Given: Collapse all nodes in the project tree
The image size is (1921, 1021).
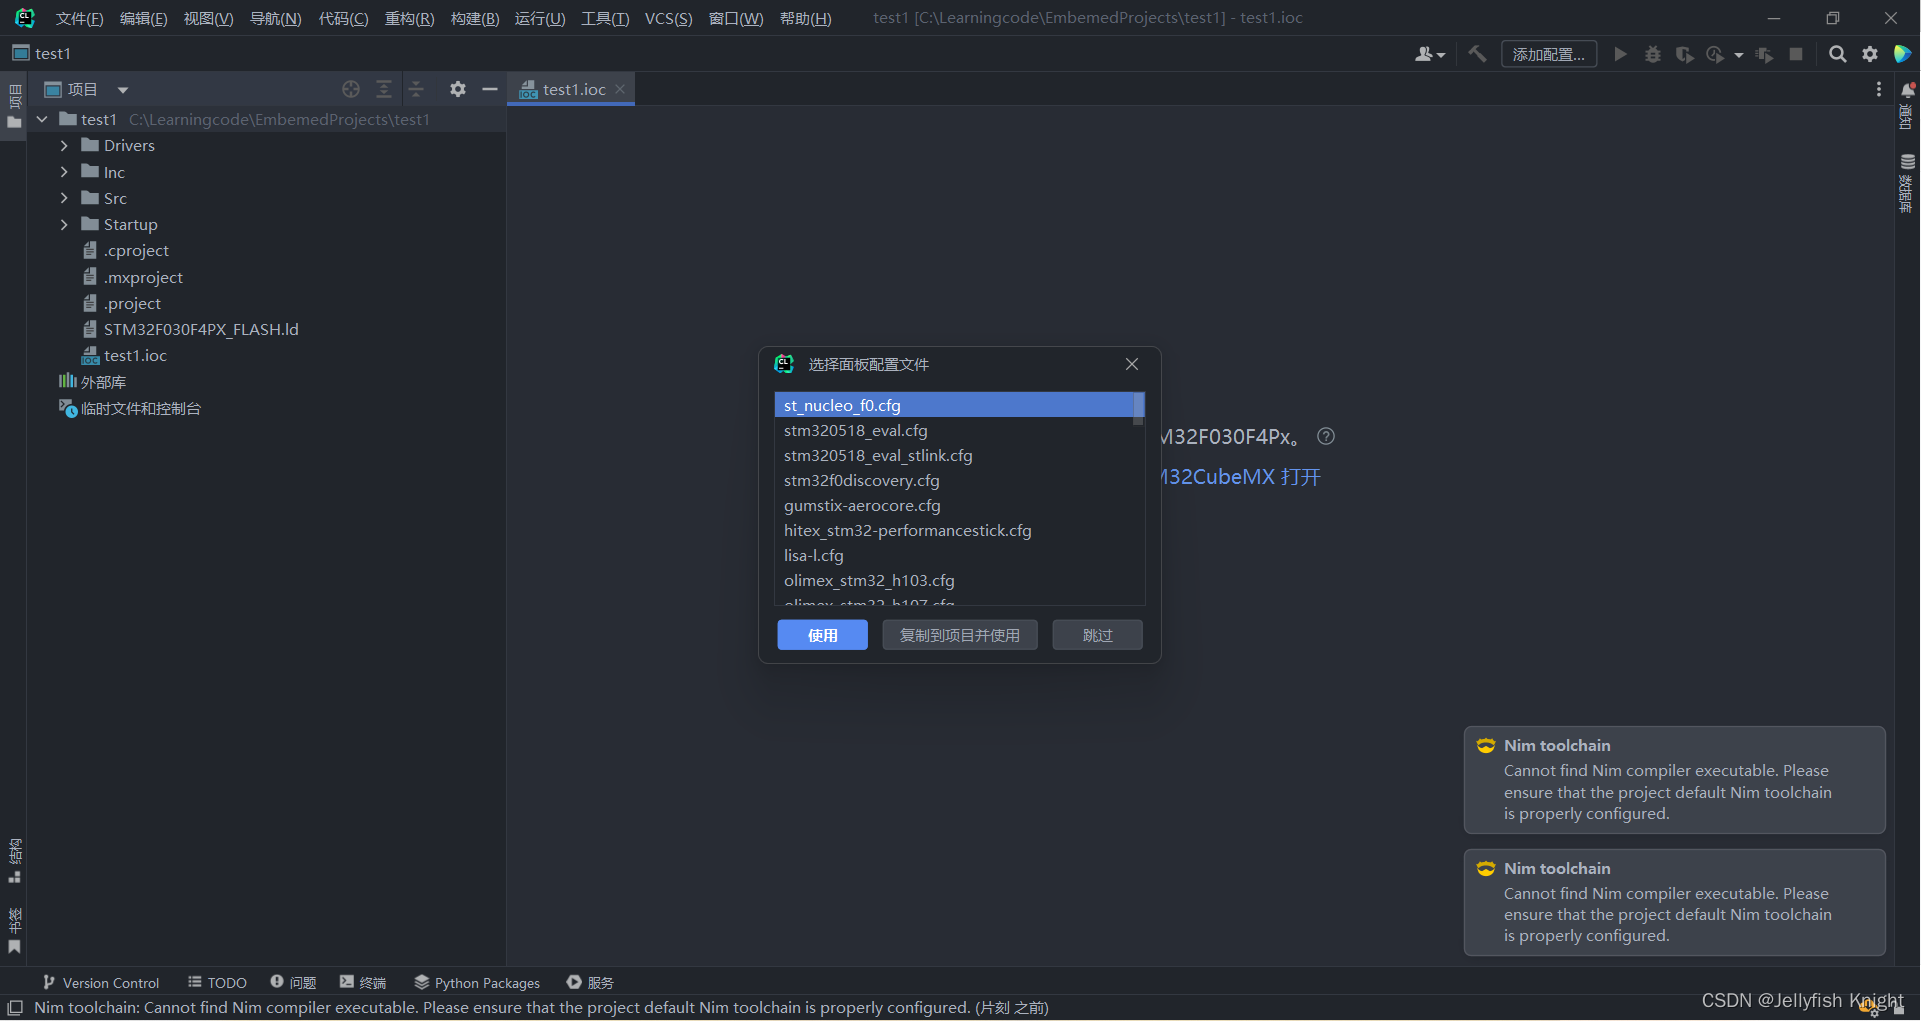Looking at the screenshot, I should (x=416, y=89).
